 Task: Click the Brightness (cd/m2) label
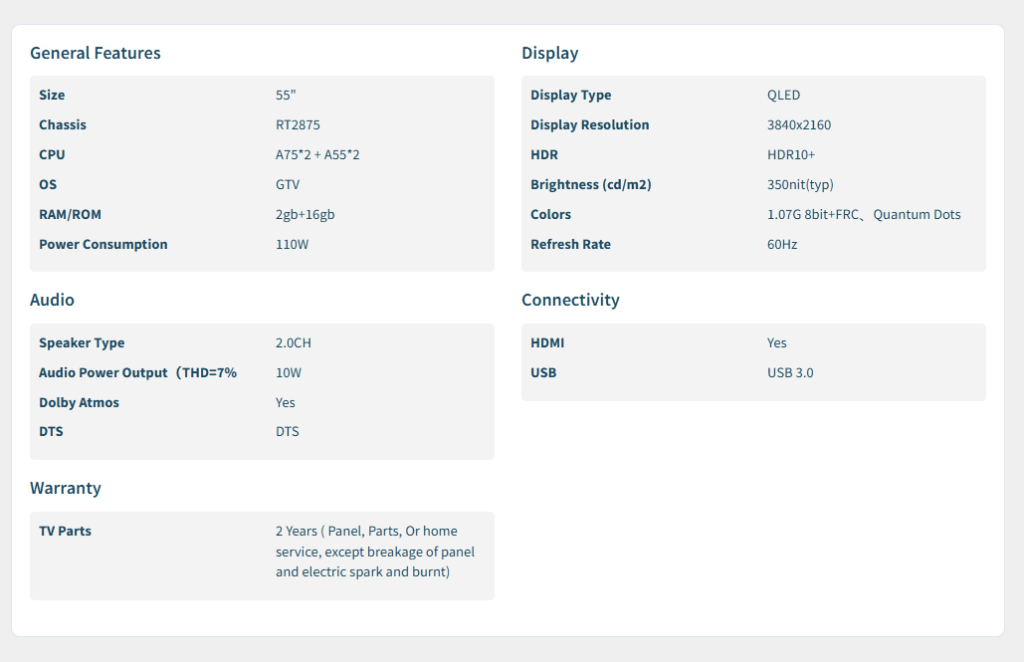pos(590,185)
